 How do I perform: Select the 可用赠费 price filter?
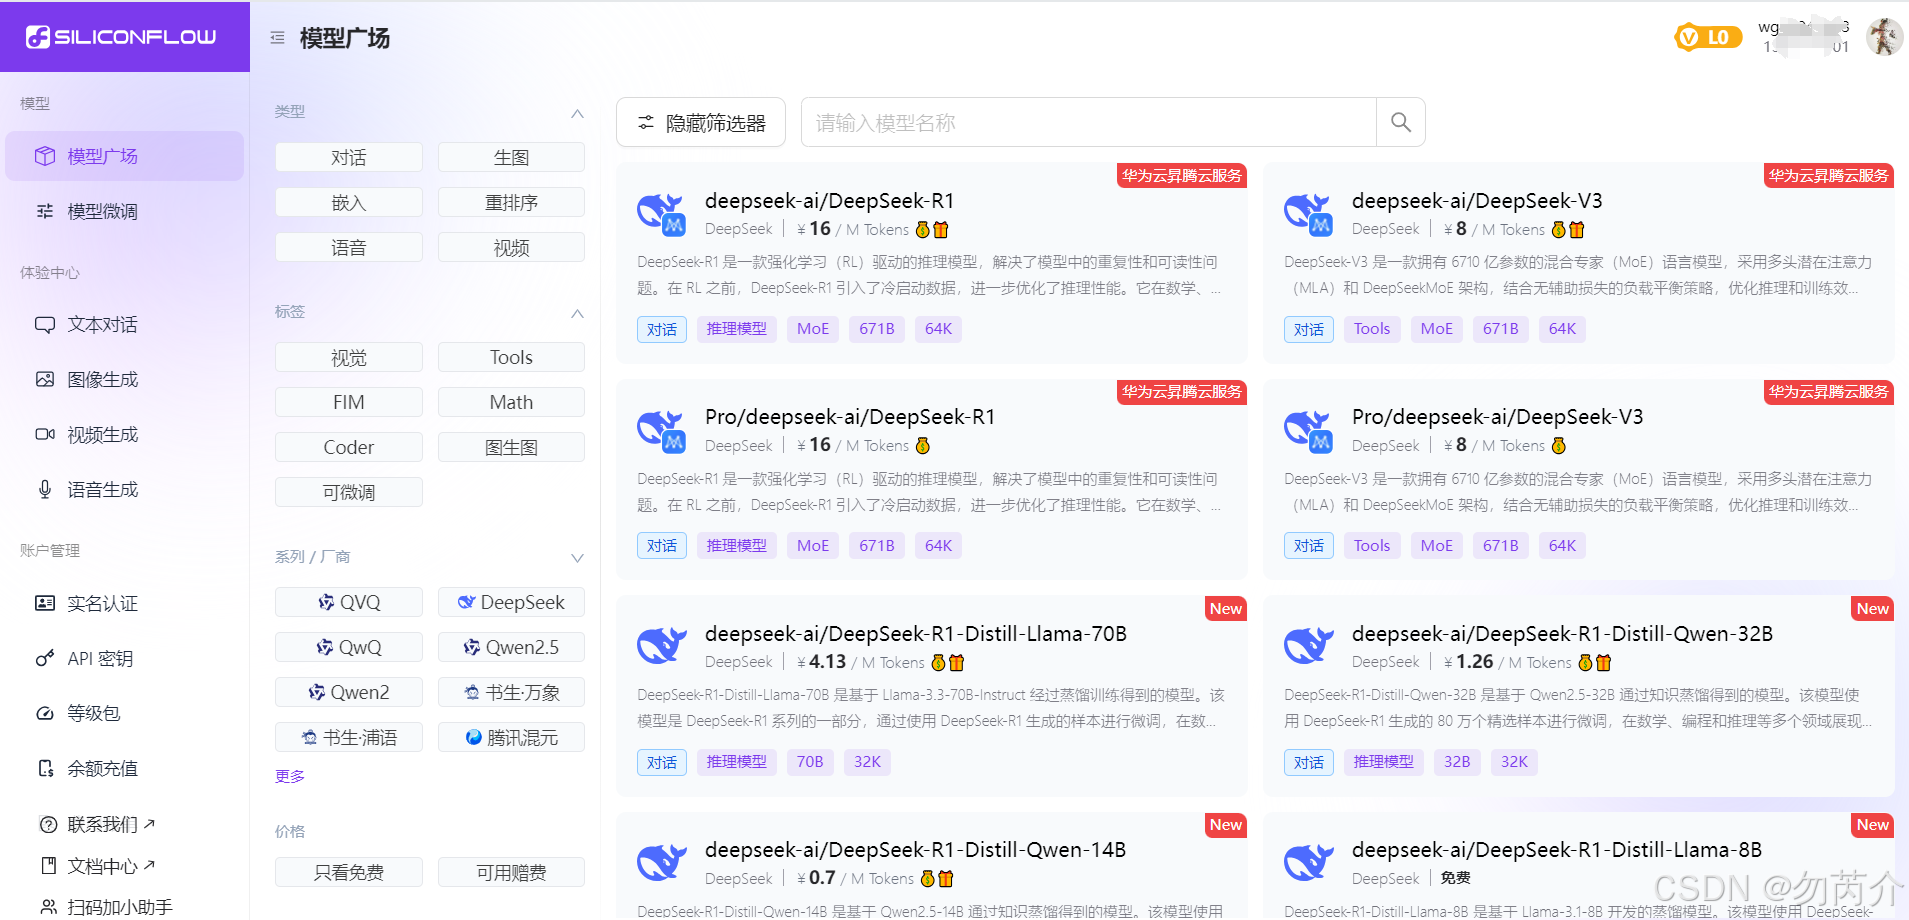[511, 872]
